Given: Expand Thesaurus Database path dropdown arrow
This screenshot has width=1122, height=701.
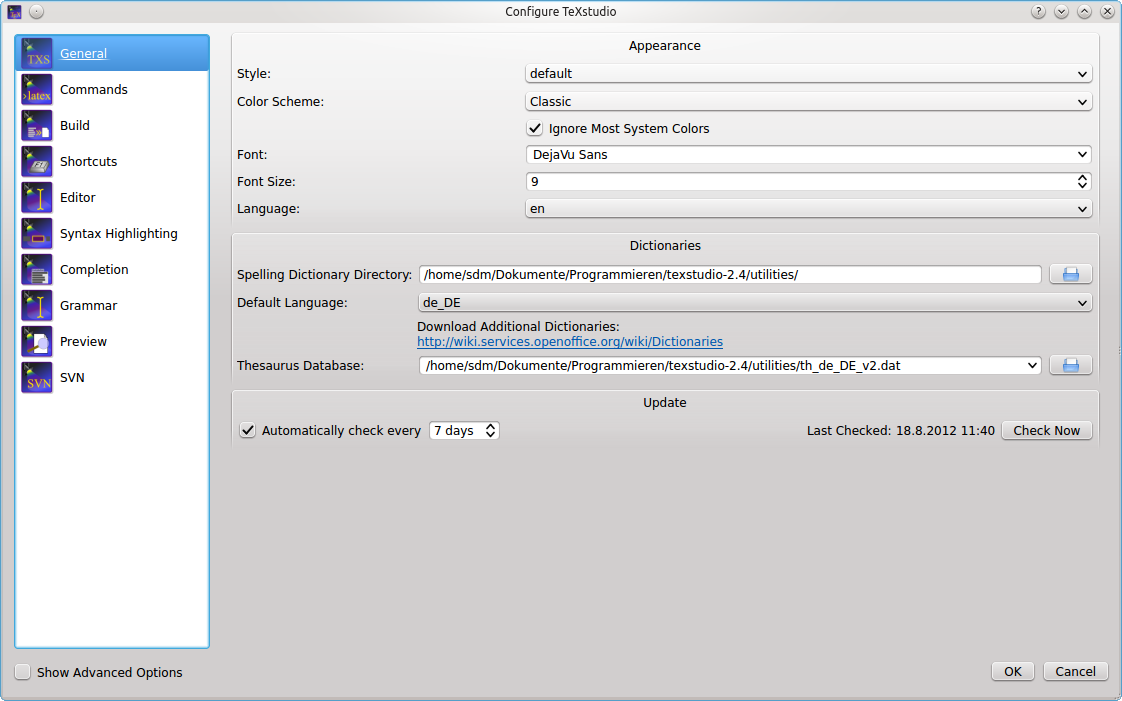Looking at the screenshot, I should pyautogui.click(x=1032, y=366).
